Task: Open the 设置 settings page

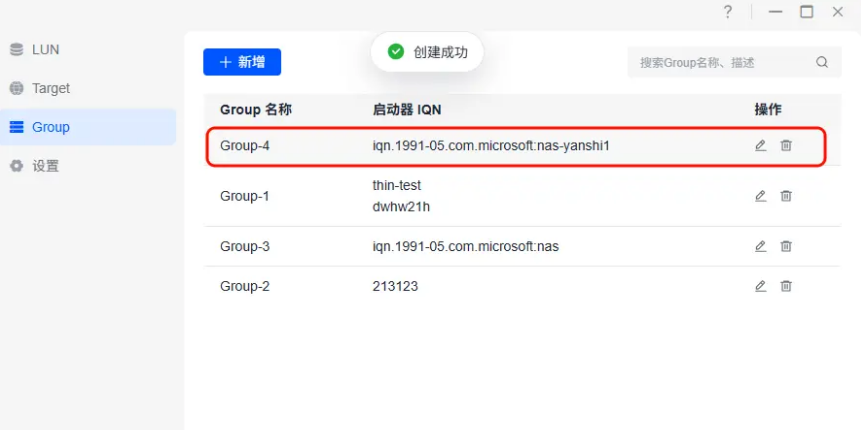Action: pos(46,166)
